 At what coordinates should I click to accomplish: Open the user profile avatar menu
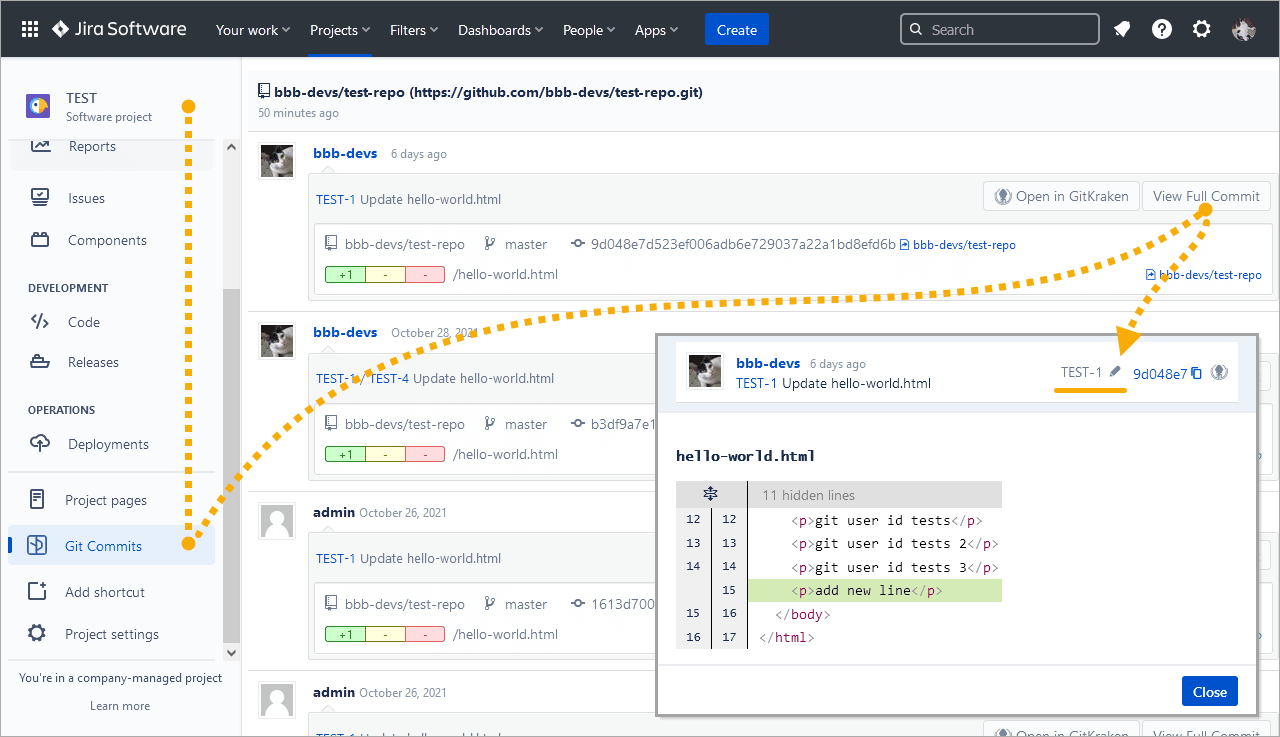(x=1243, y=29)
